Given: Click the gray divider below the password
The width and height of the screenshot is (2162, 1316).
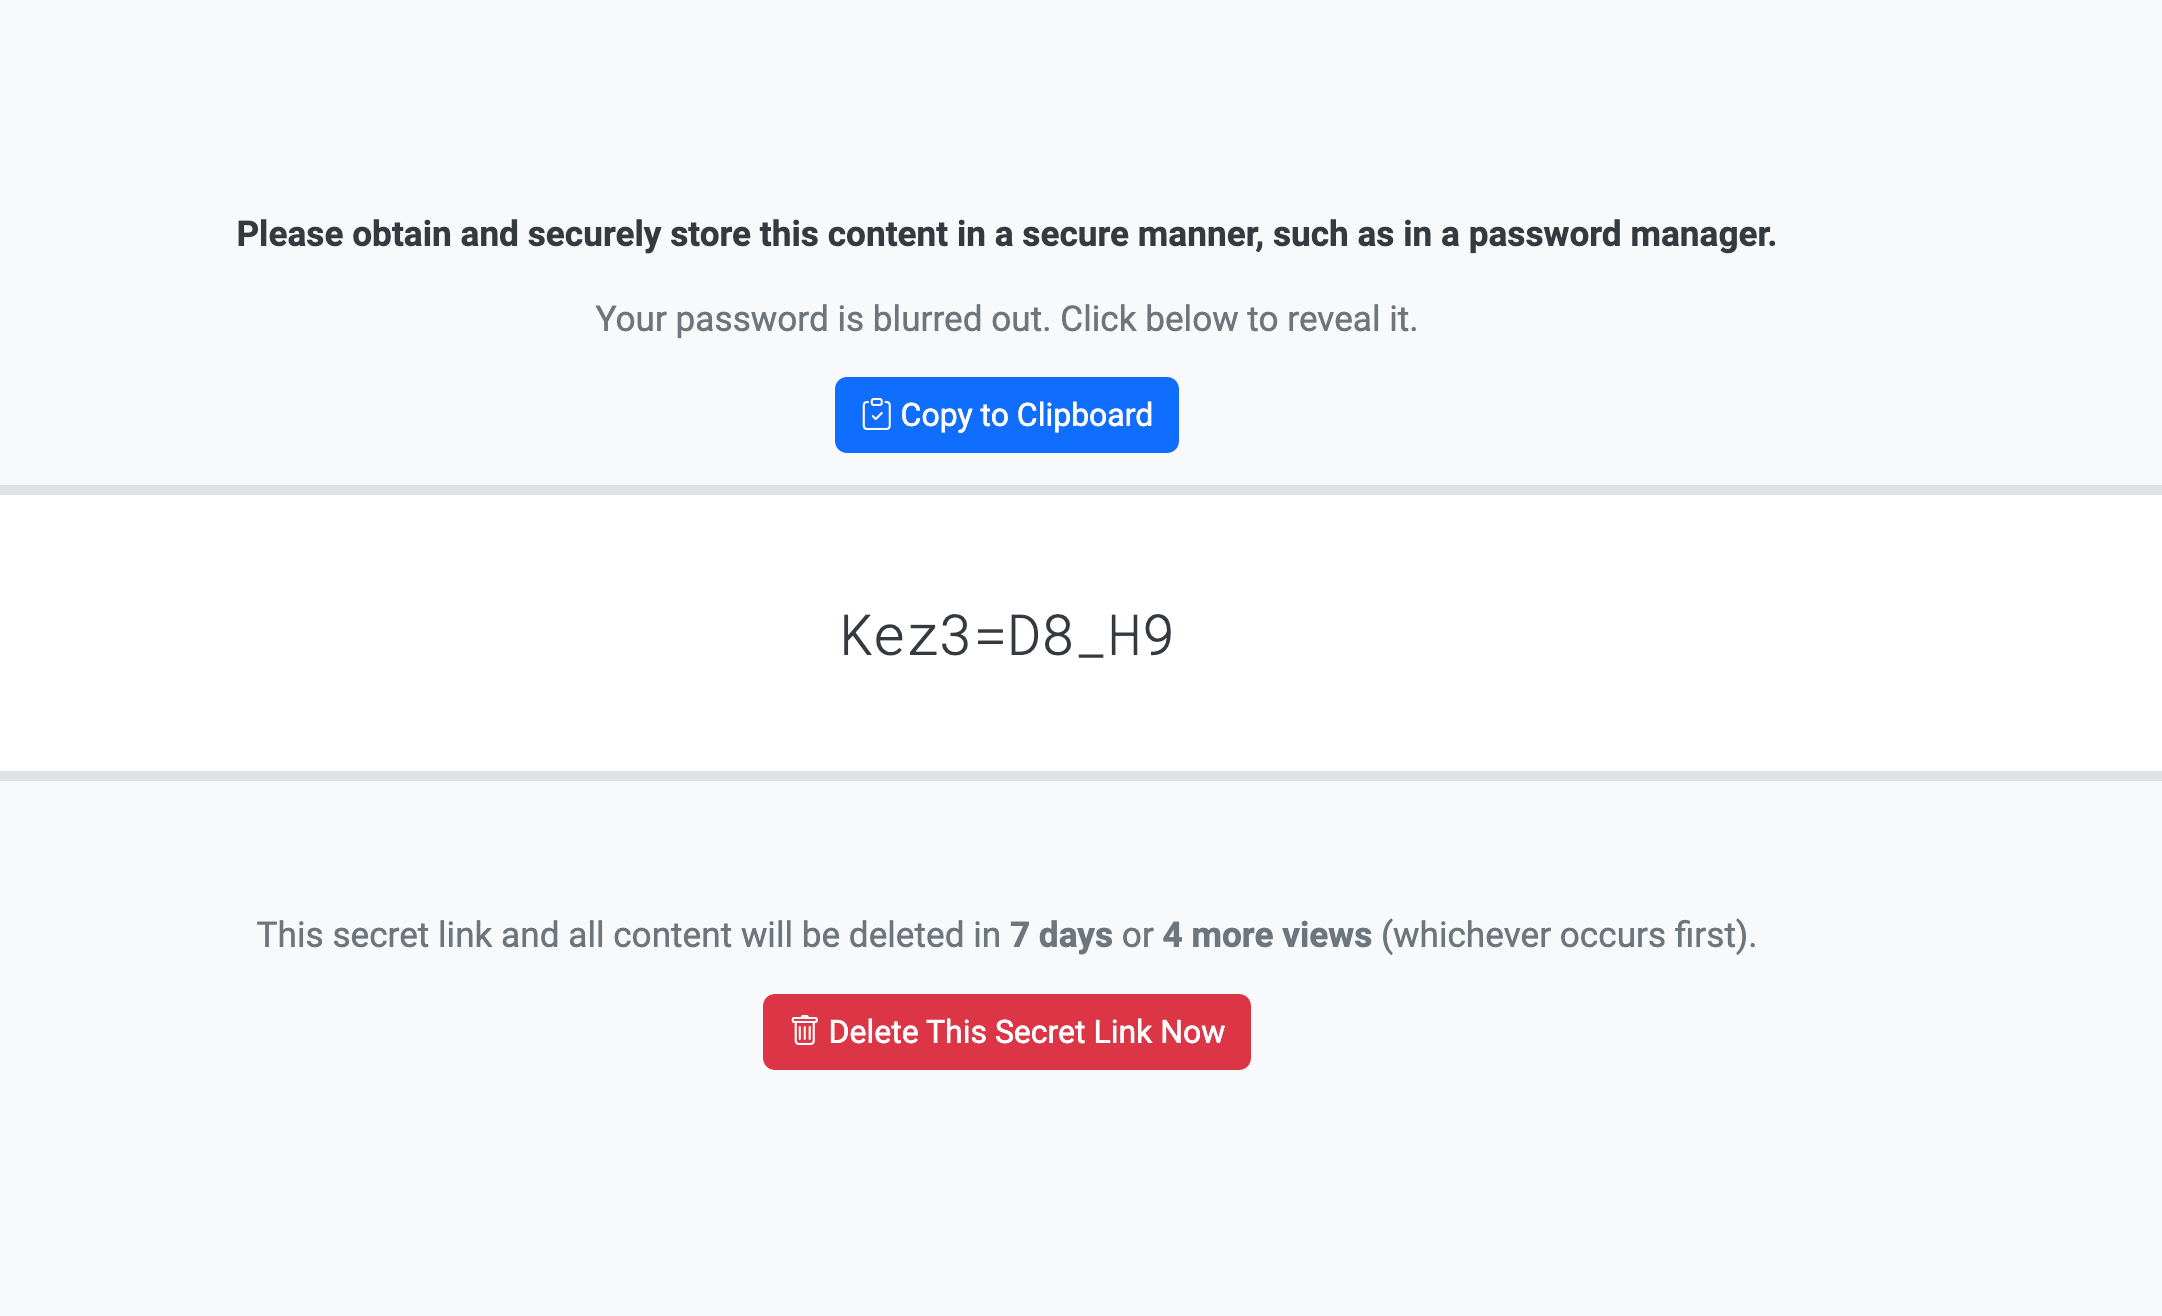Looking at the screenshot, I should pyautogui.click(x=1081, y=776).
